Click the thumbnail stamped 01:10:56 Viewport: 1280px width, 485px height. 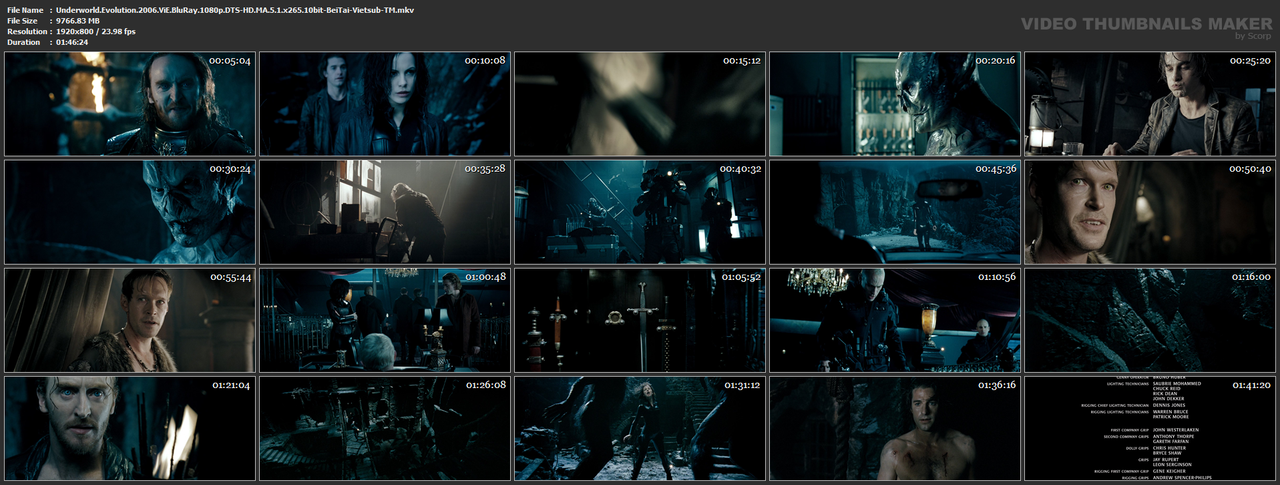click(x=894, y=320)
